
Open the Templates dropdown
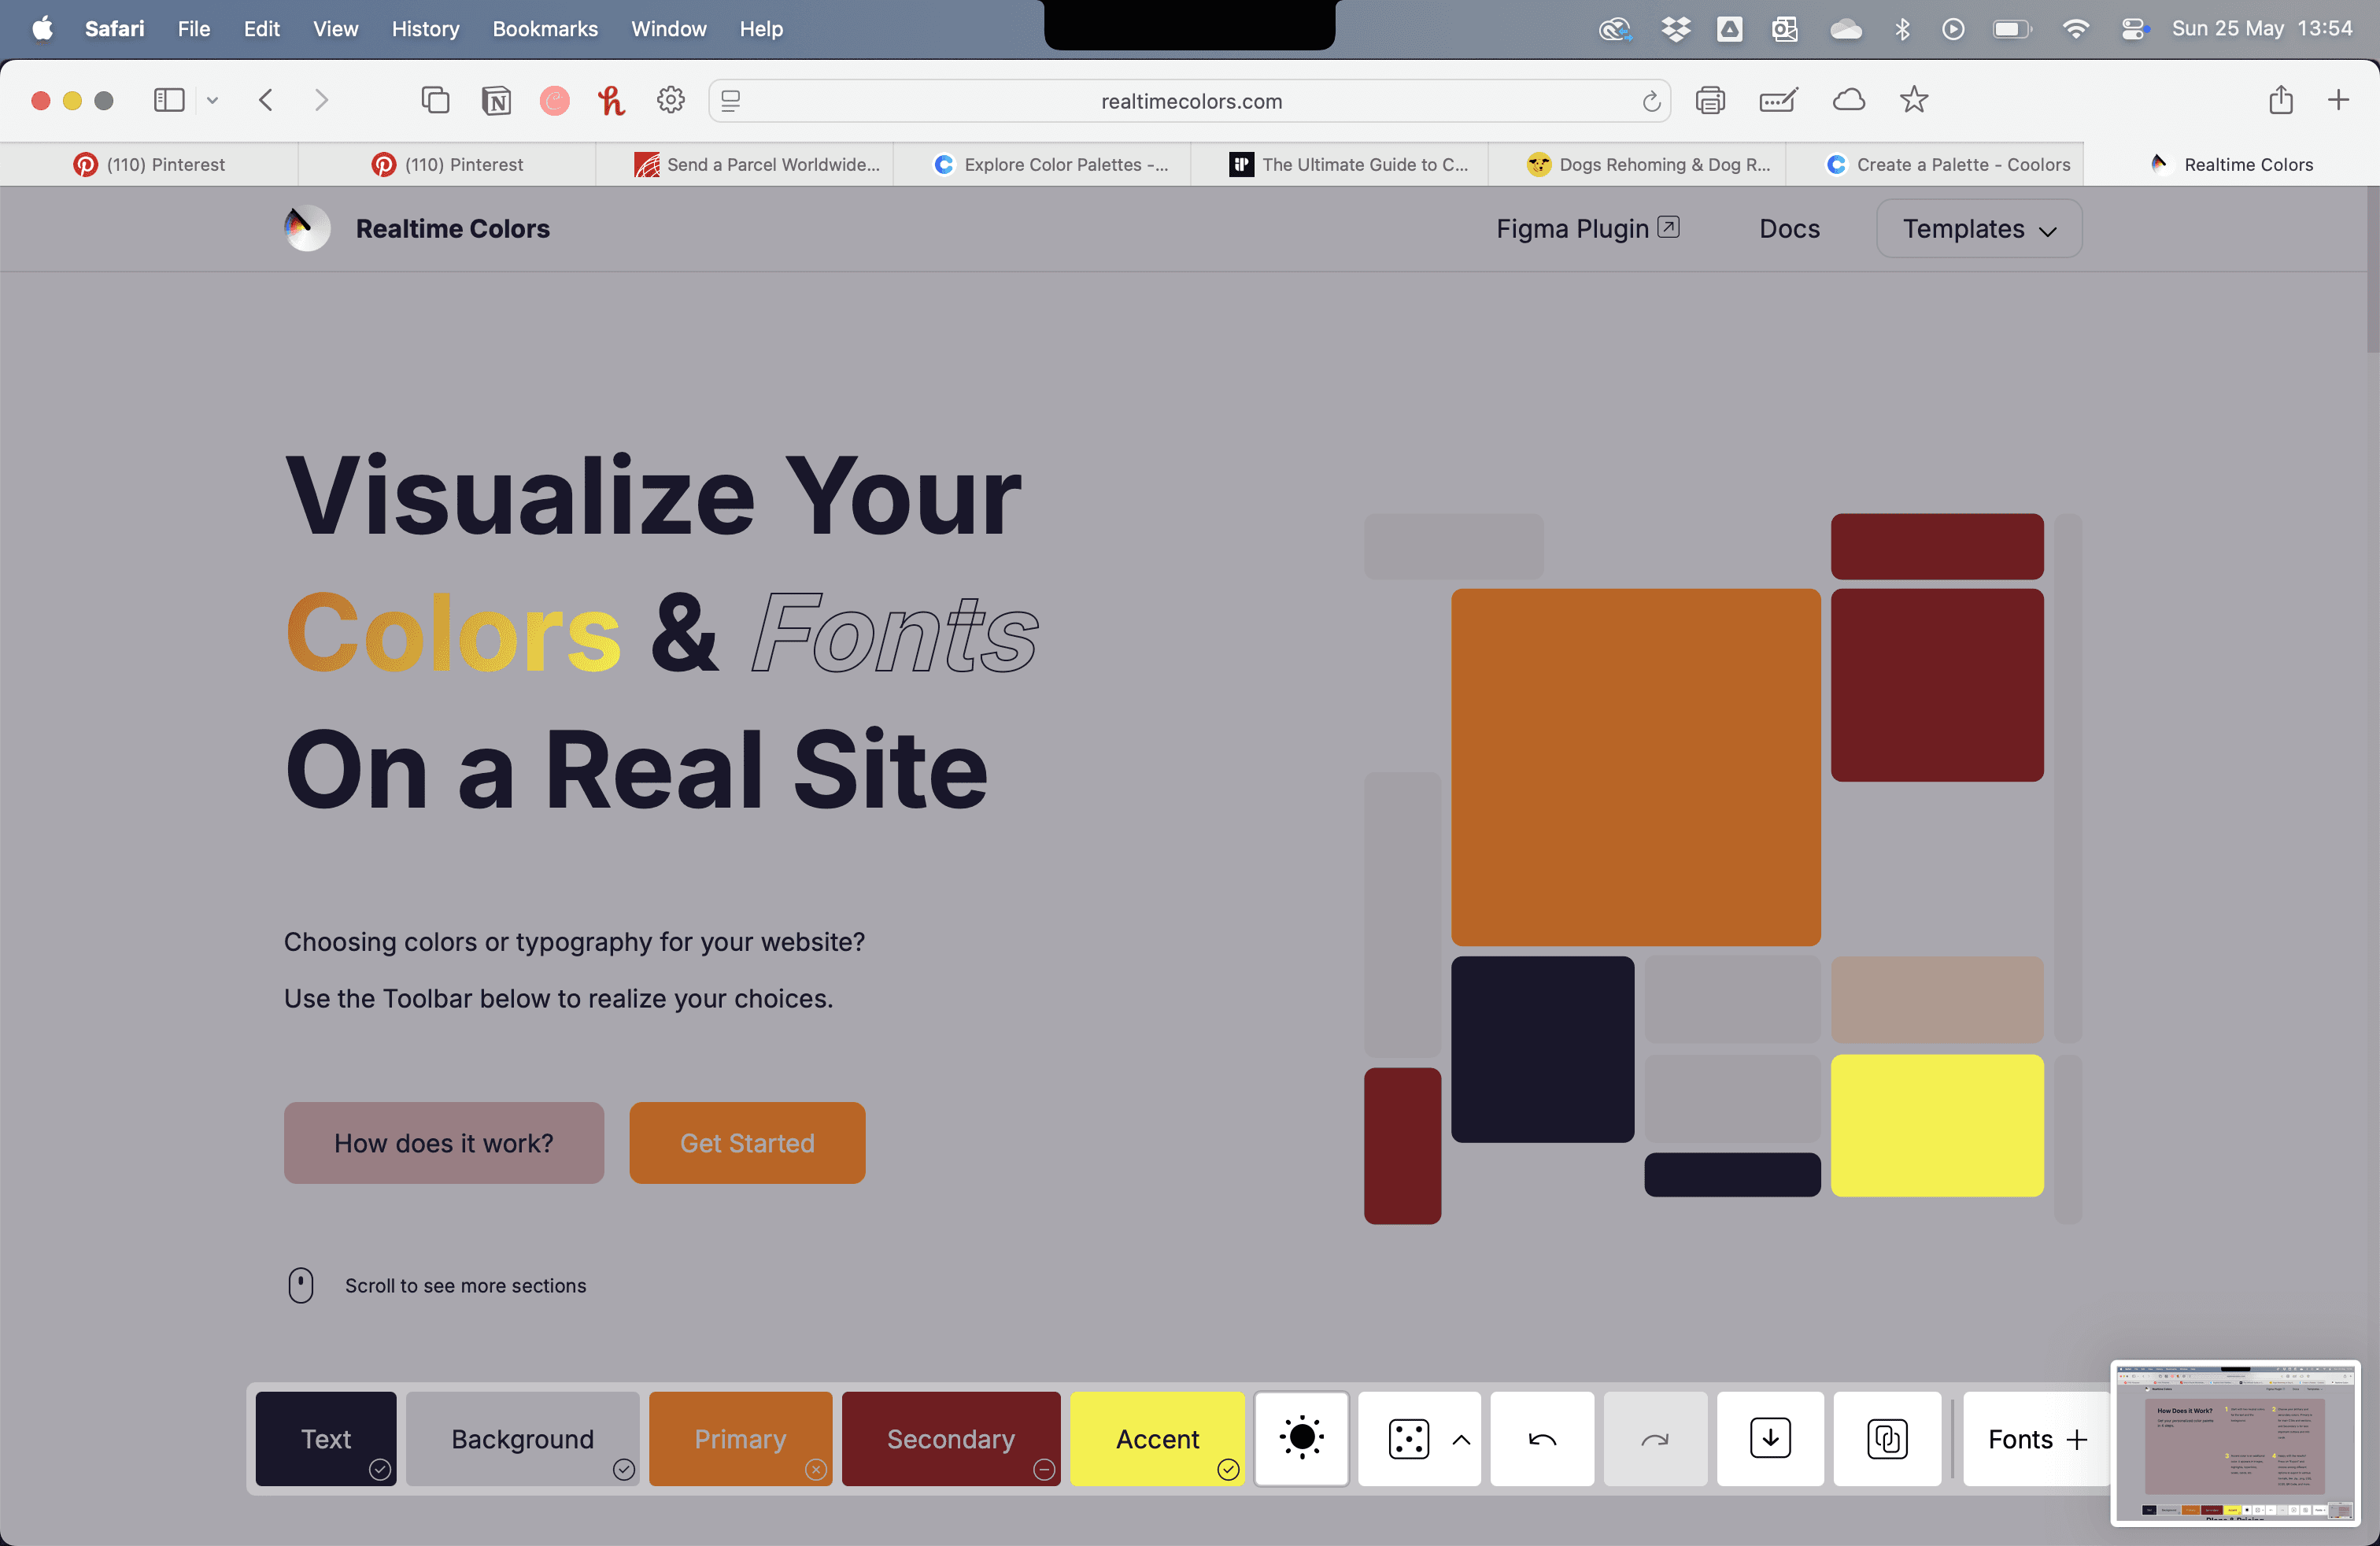click(1978, 228)
